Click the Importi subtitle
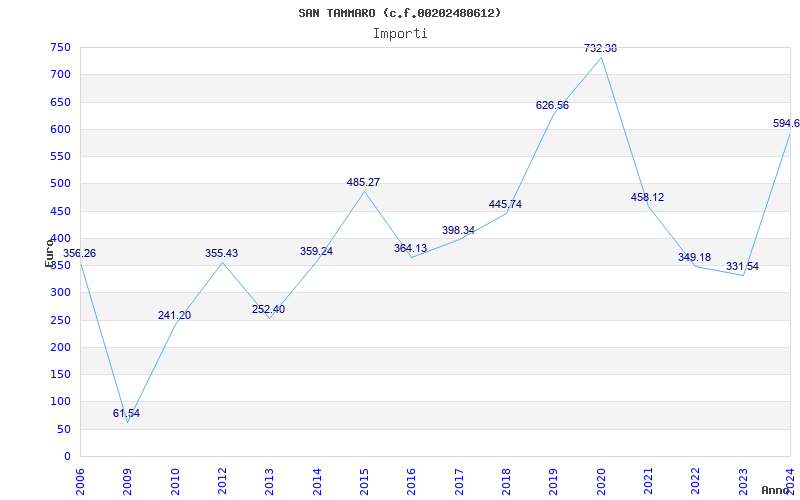Viewport: 800px width, 500px height. pyautogui.click(x=399, y=34)
